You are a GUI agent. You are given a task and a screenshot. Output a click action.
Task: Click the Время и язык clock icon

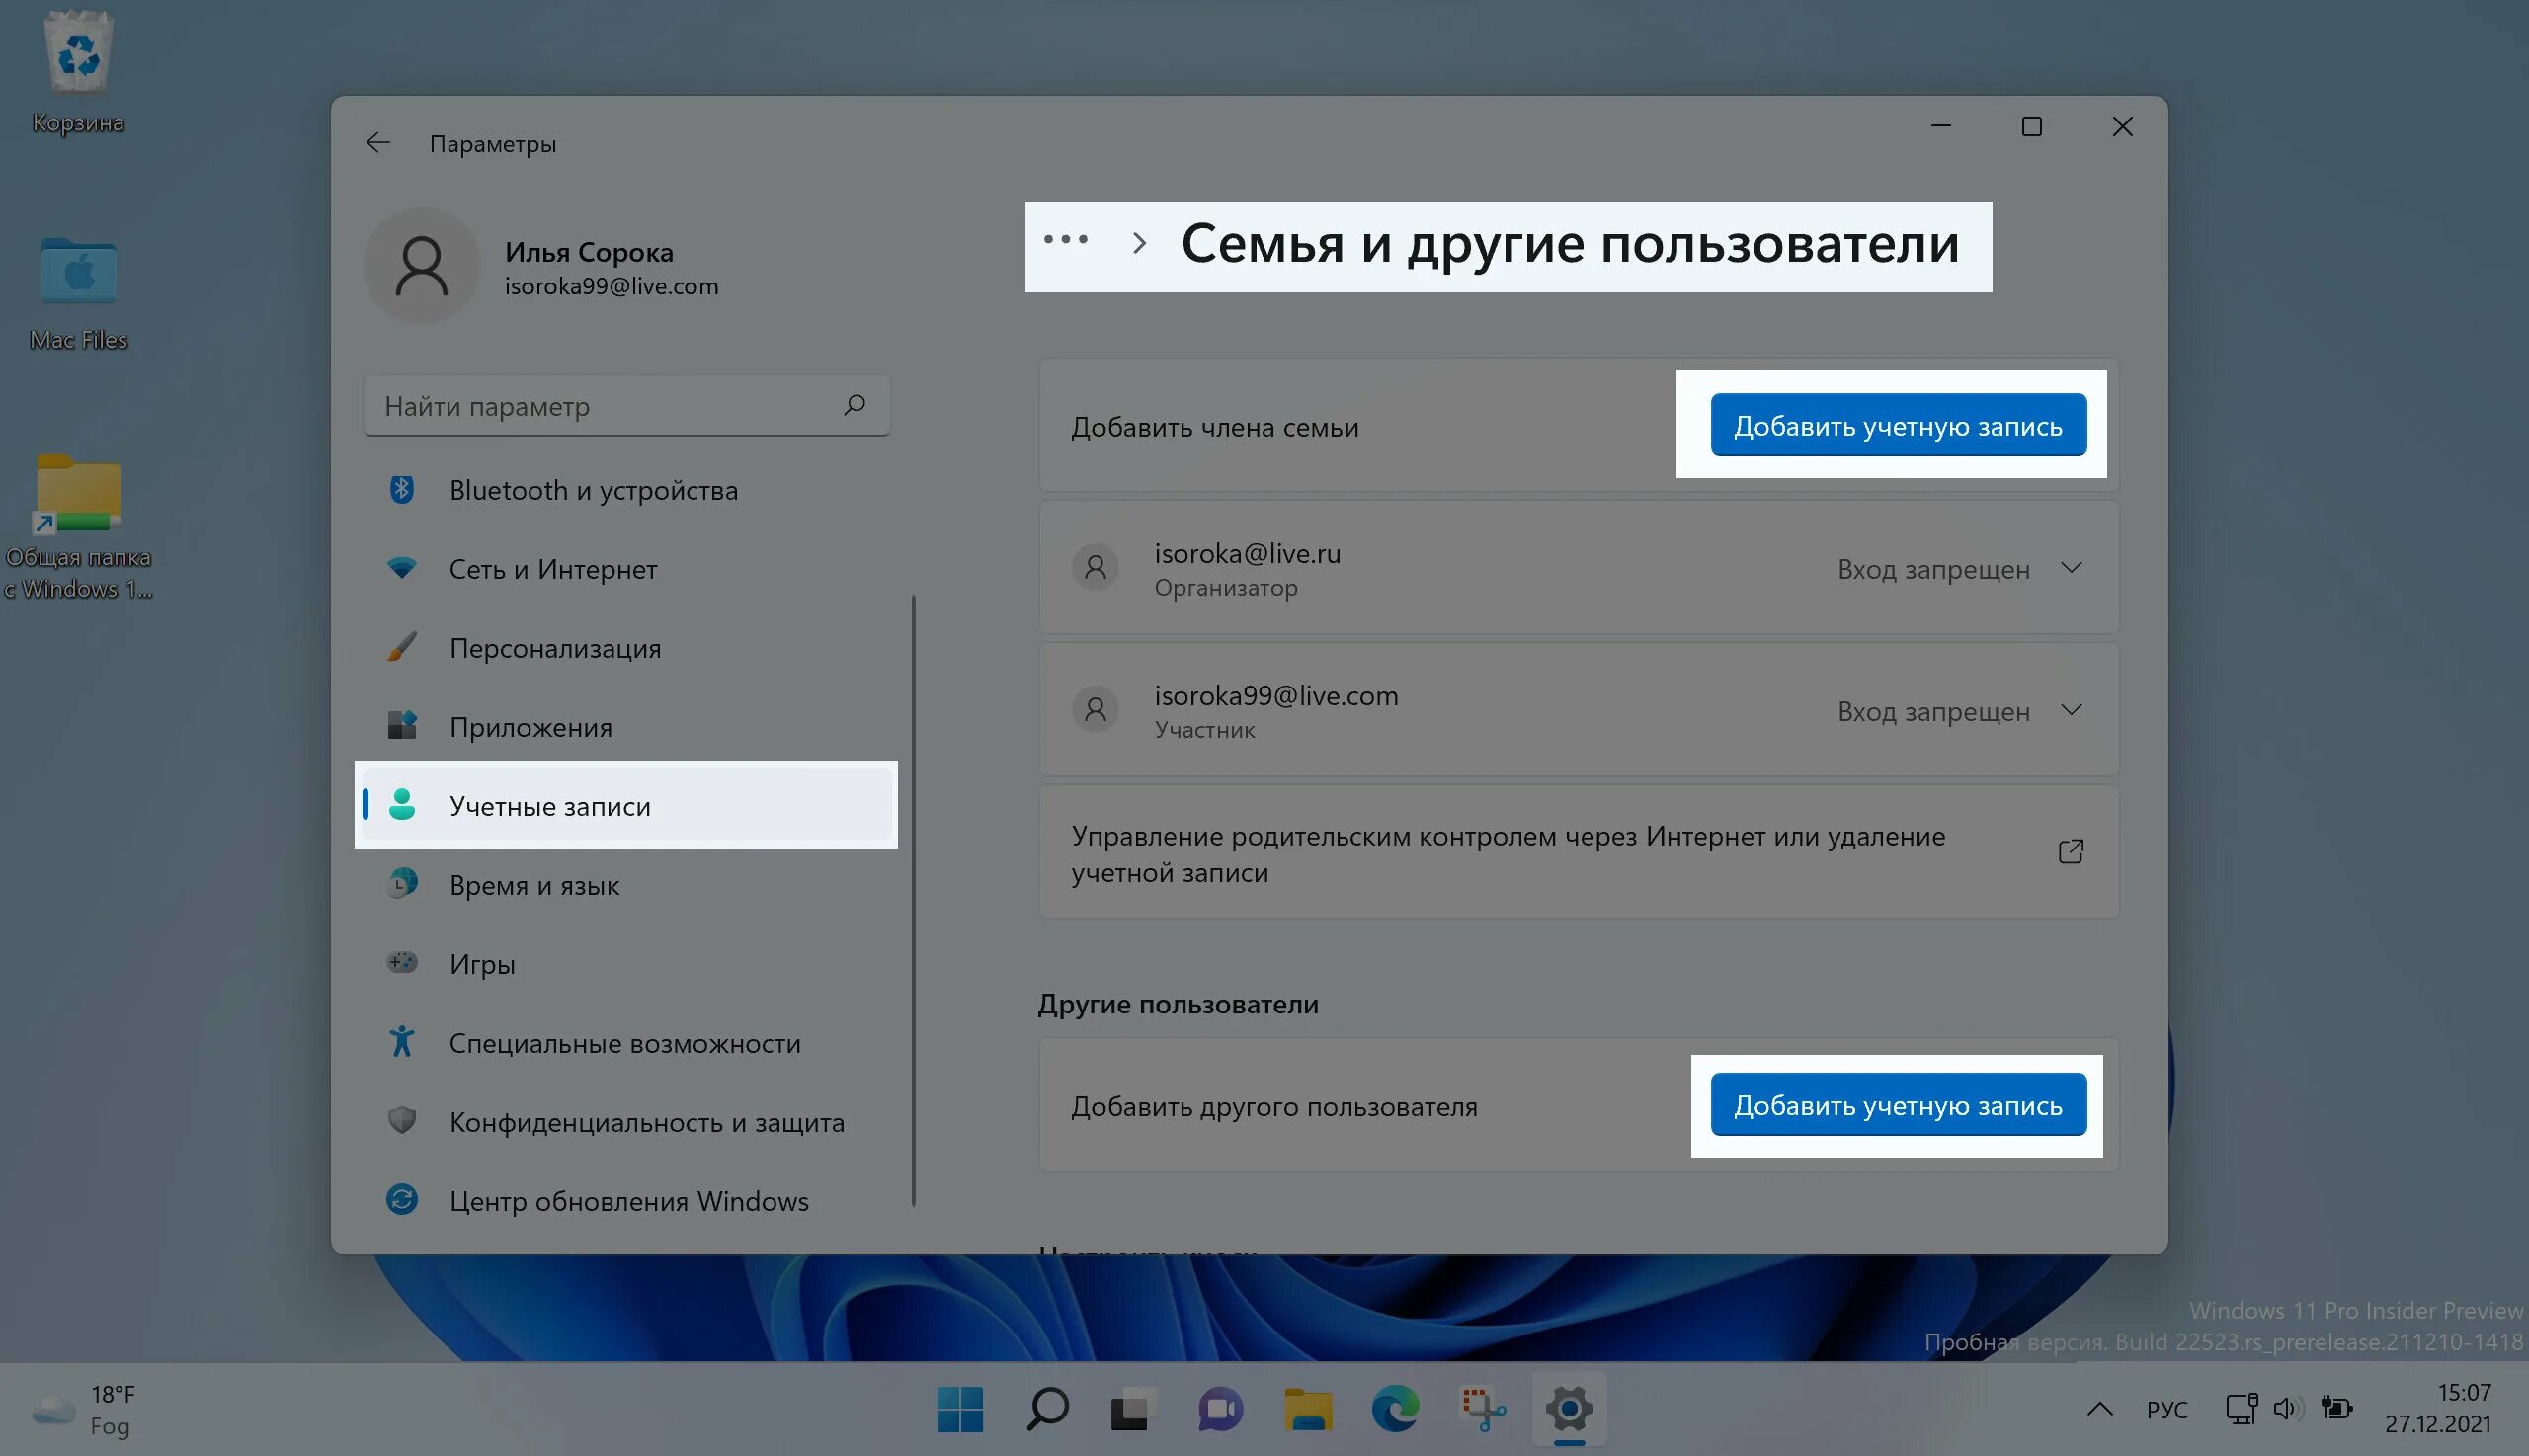(x=402, y=884)
